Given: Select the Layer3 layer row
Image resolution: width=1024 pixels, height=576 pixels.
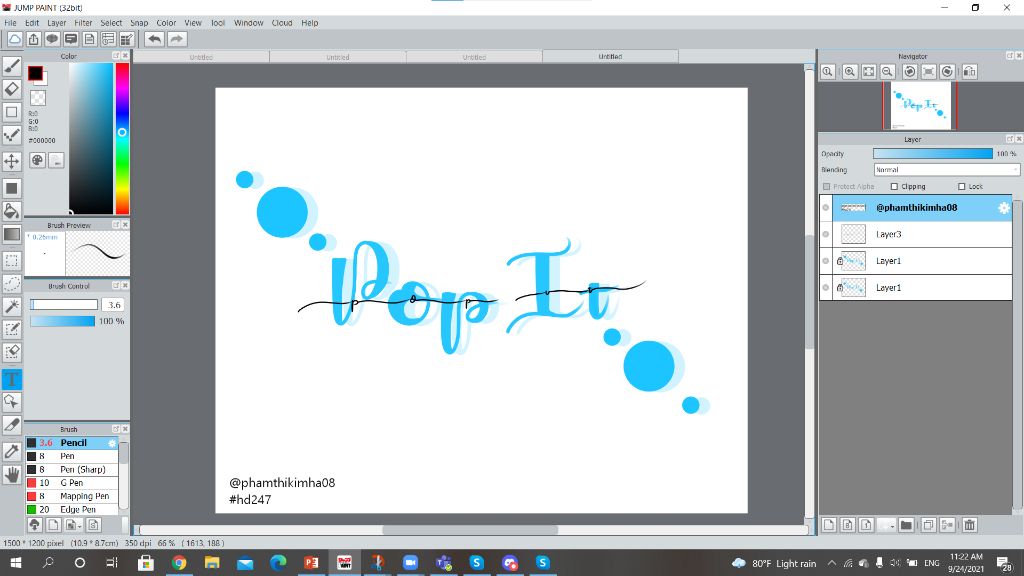Looking at the screenshot, I should tap(916, 234).
